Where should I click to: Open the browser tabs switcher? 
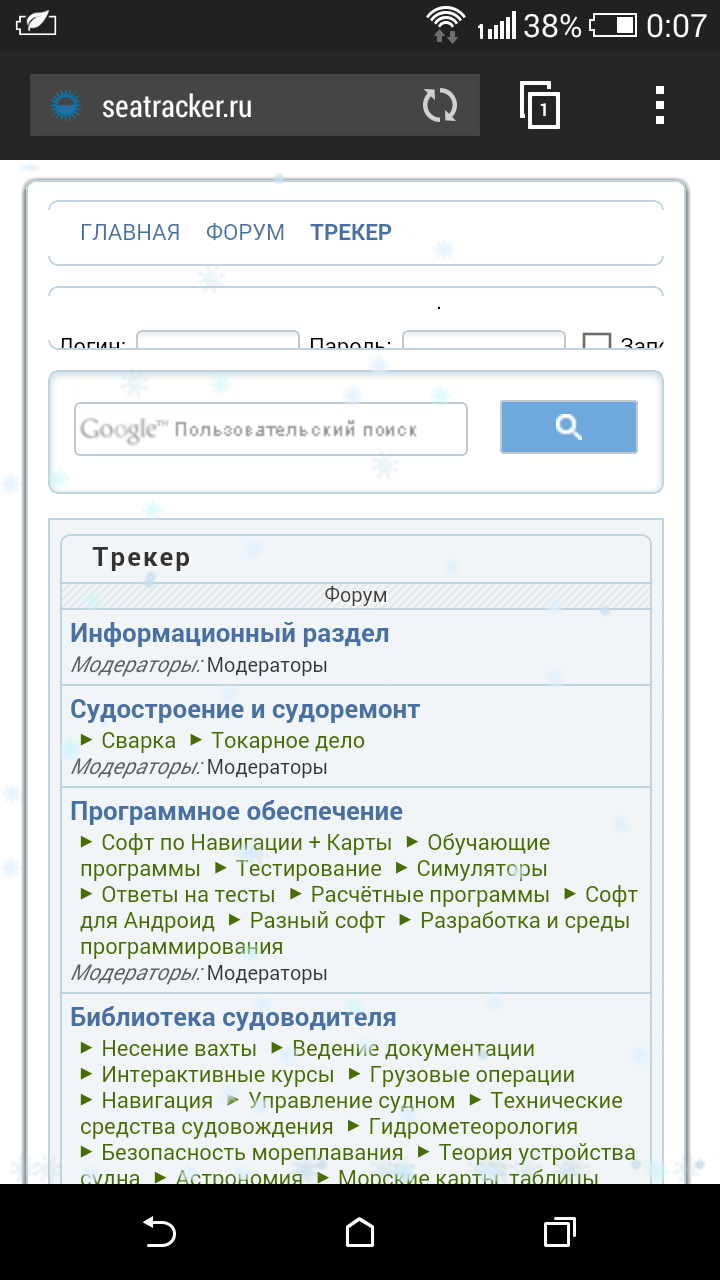tap(540, 106)
